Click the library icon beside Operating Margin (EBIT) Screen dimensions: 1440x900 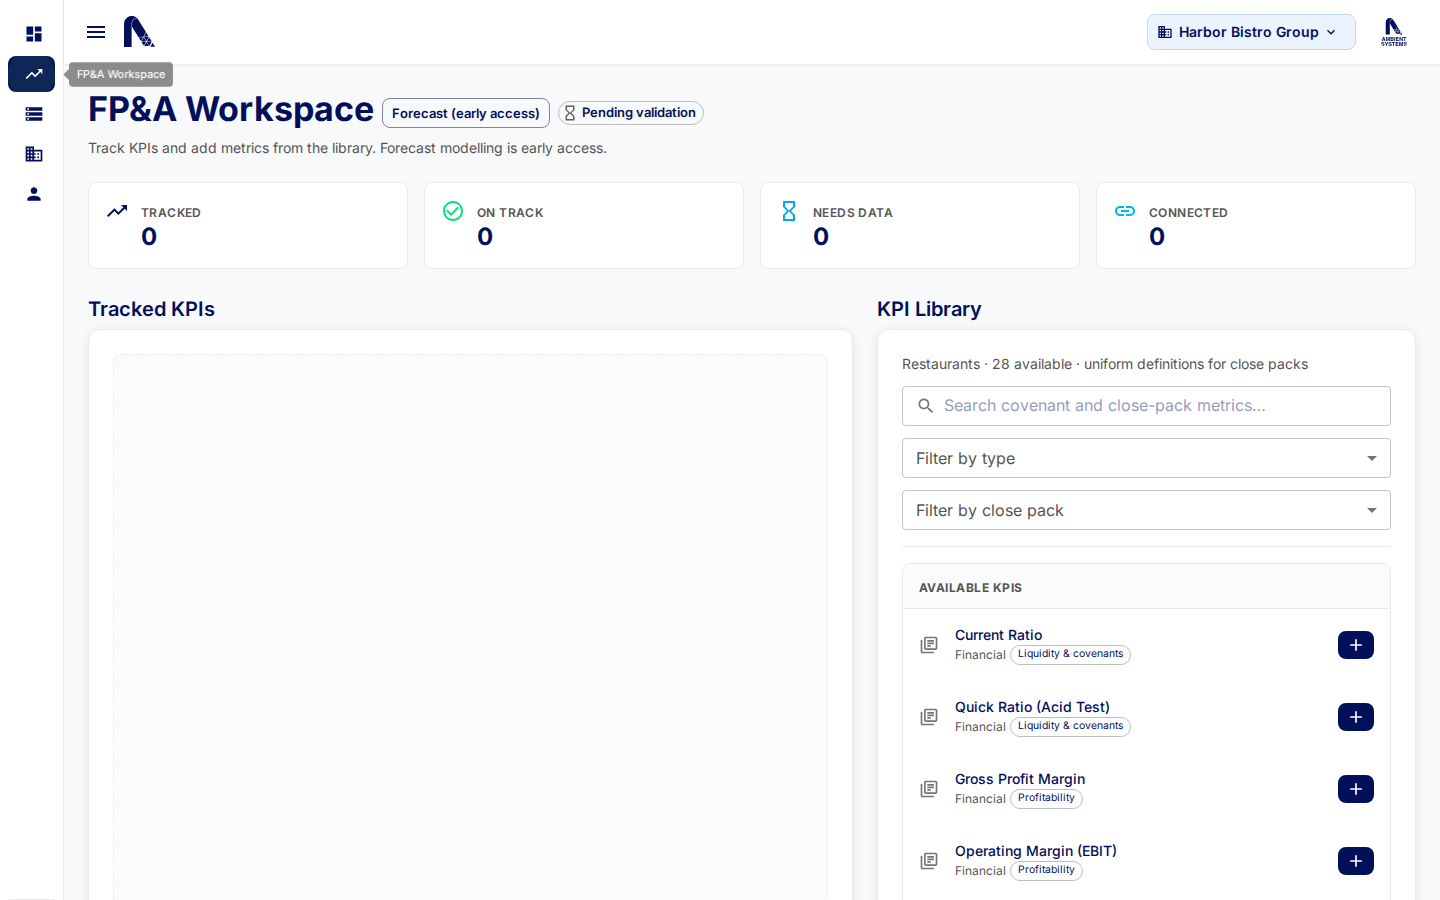[x=929, y=861]
